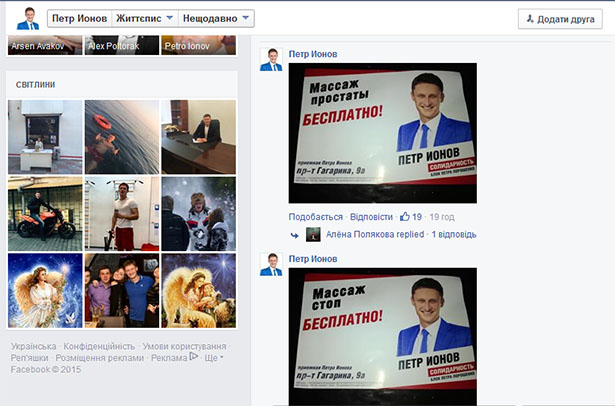Open Реклама footer link
This screenshot has width=615, height=406.
169,358
